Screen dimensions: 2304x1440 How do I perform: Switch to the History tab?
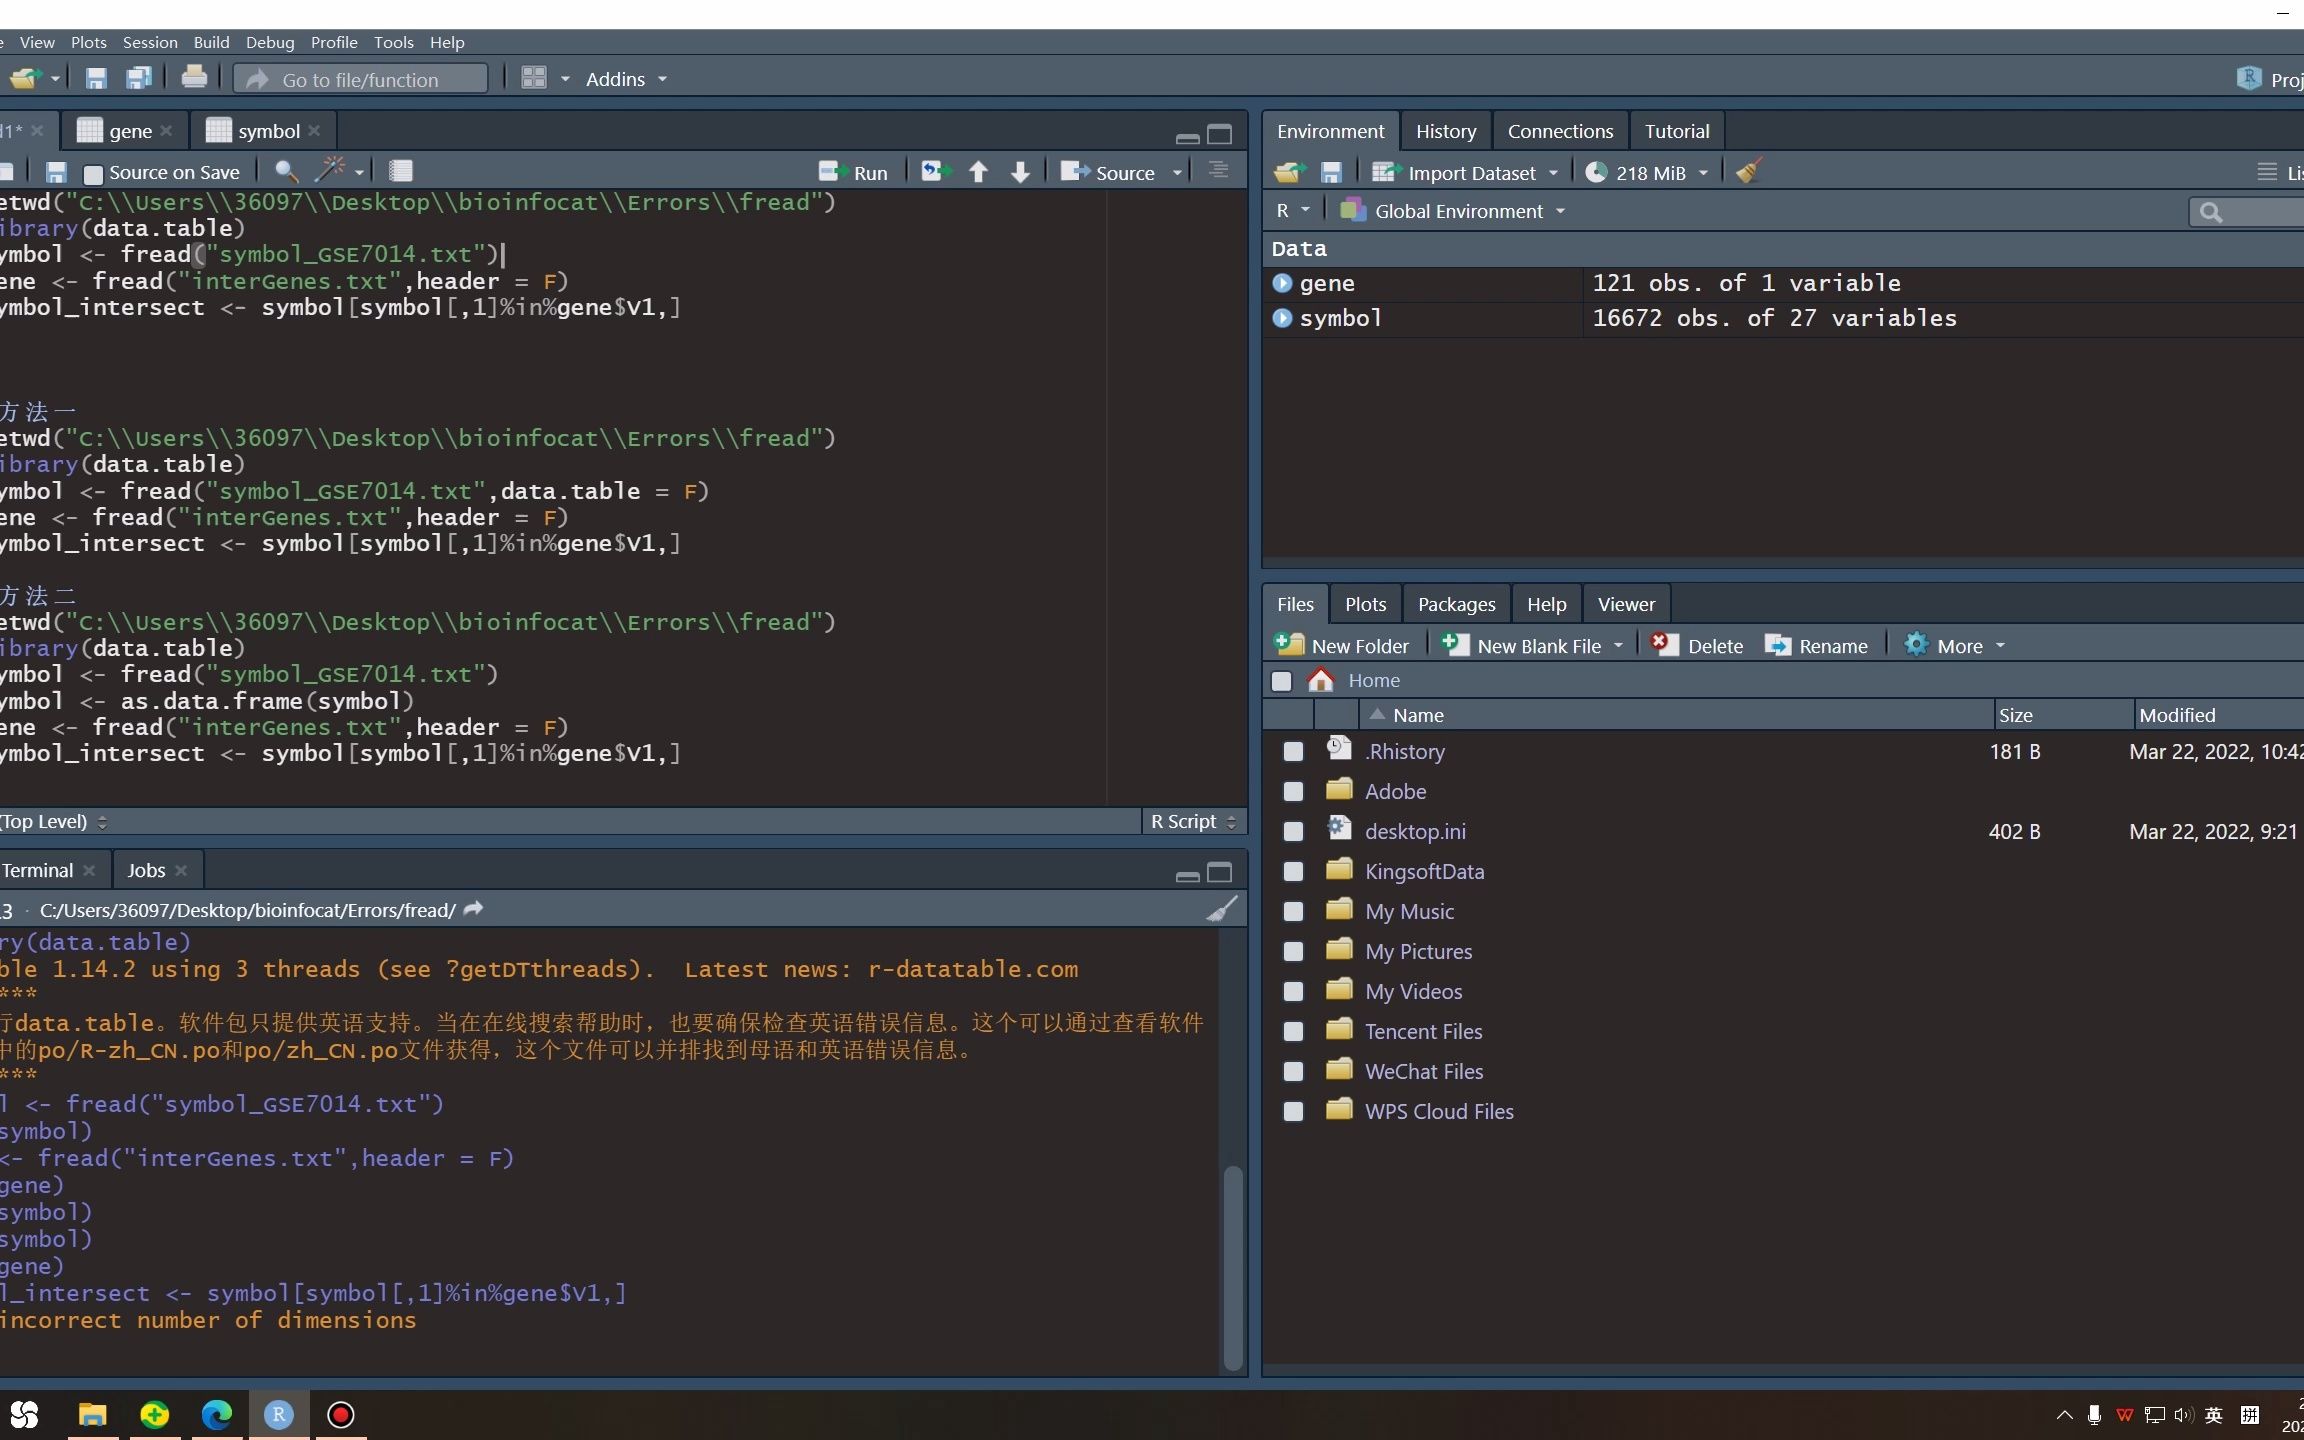(1445, 131)
